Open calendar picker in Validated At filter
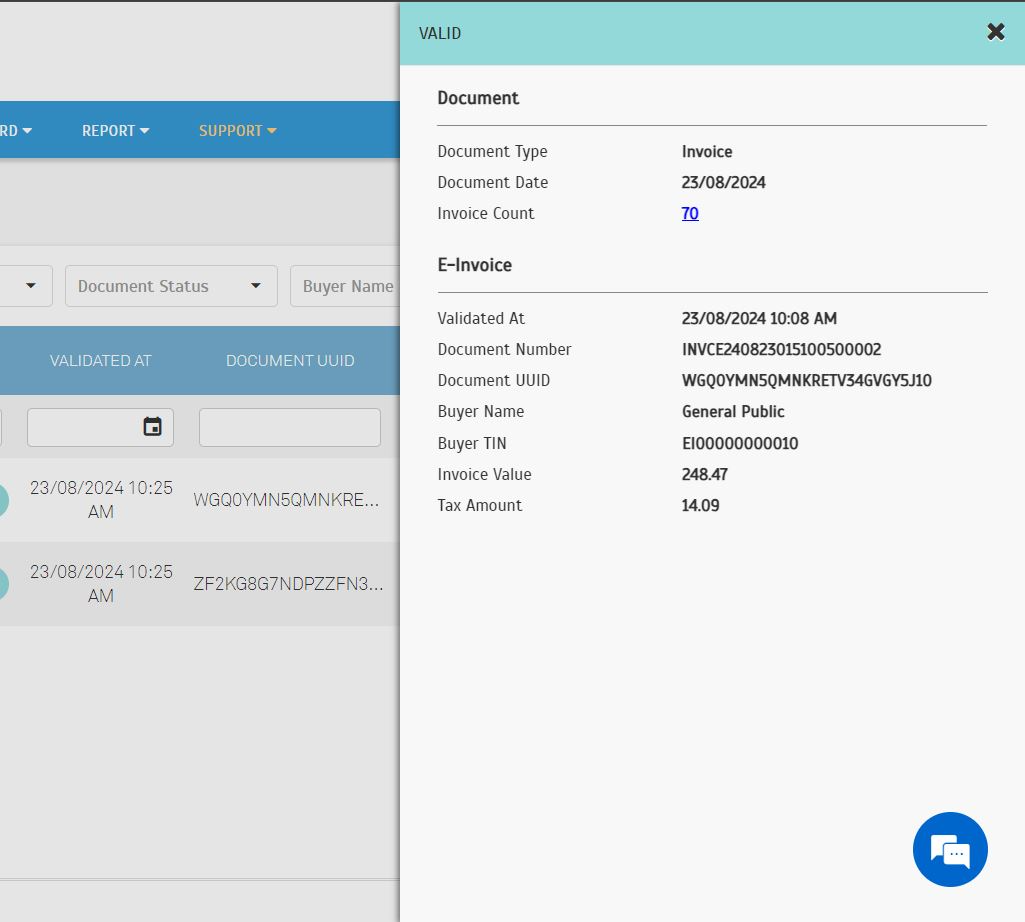The width and height of the screenshot is (1025, 922). click(152, 427)
